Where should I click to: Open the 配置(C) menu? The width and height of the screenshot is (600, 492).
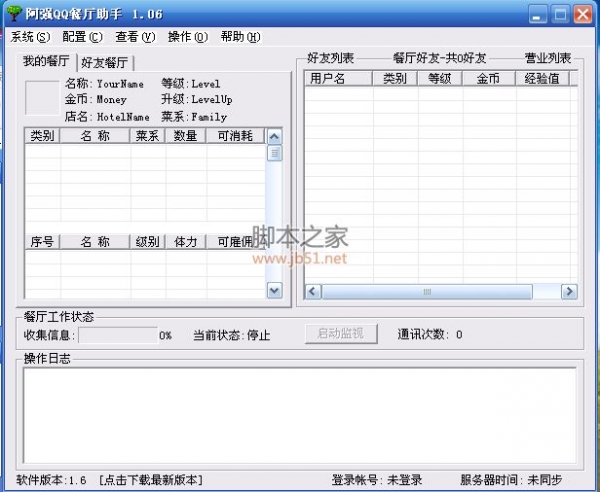(x=82, y=37)
